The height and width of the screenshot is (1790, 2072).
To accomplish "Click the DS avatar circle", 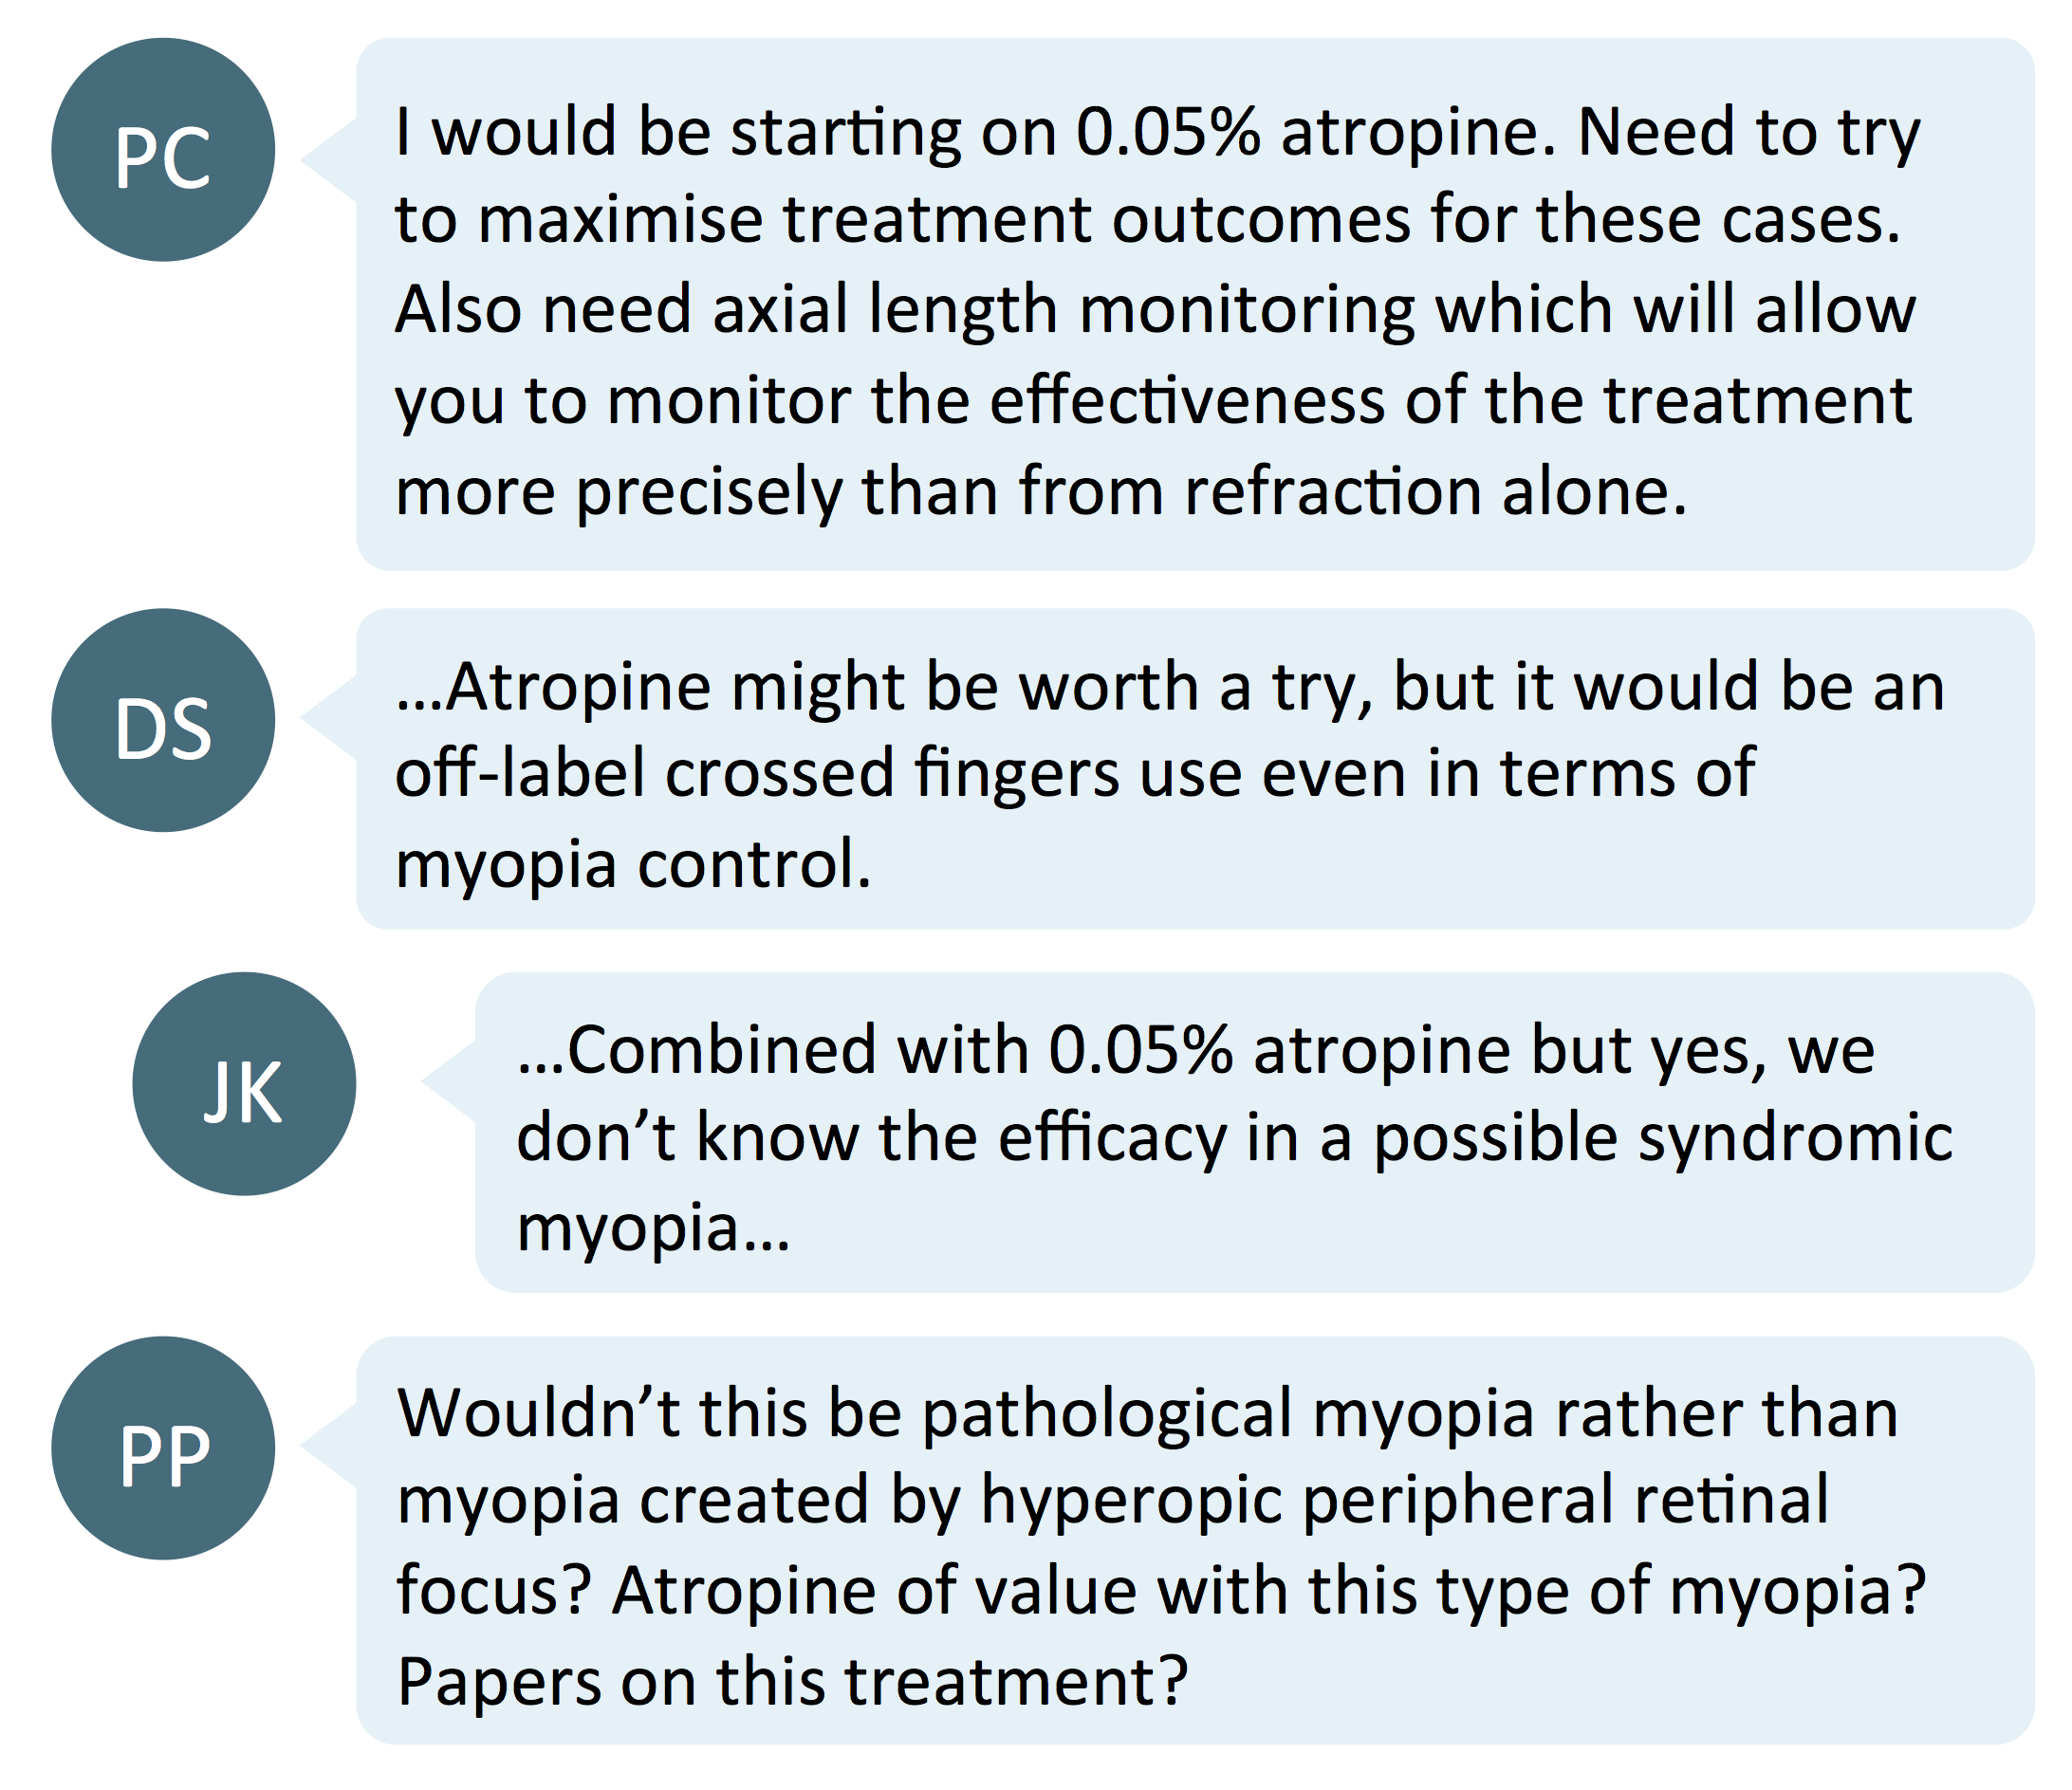I will click(x=163, y=720).
